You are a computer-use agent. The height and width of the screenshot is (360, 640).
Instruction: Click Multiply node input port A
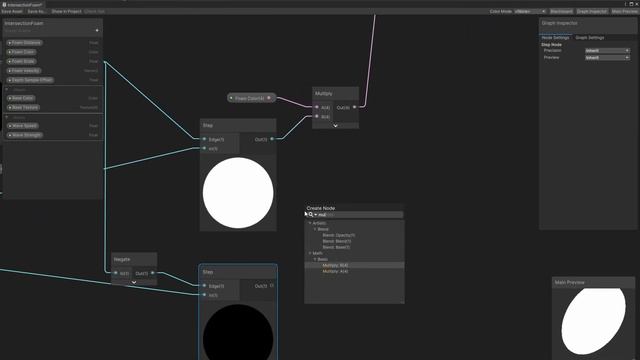[317, 107]
